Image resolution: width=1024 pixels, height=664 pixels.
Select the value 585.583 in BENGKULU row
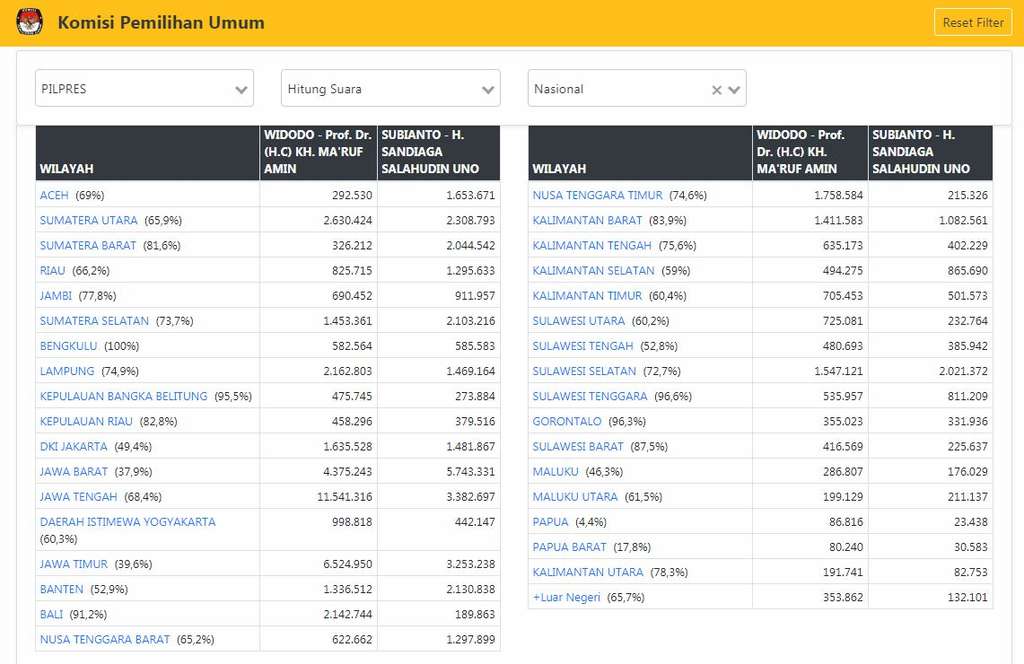(x=475, y=346)
